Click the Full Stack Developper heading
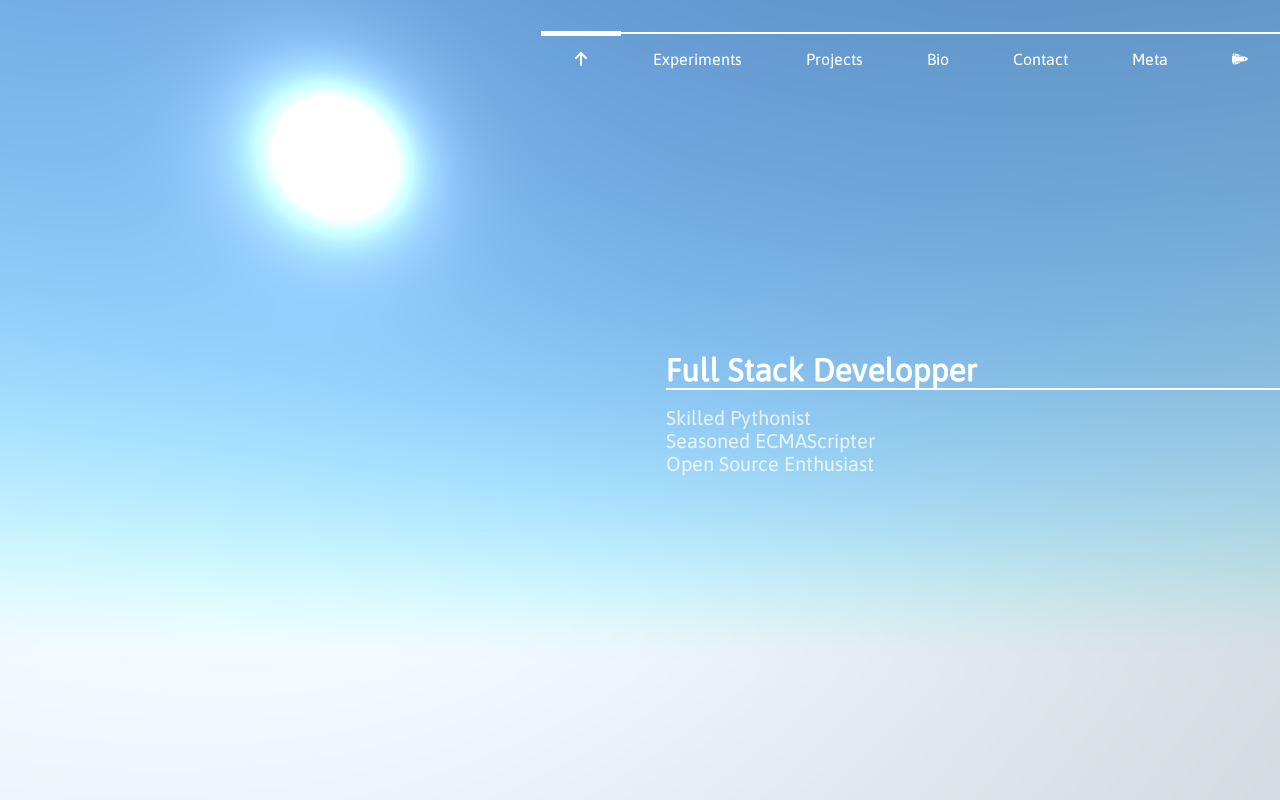Screen dimensions: 1280x800 point(821,370)
